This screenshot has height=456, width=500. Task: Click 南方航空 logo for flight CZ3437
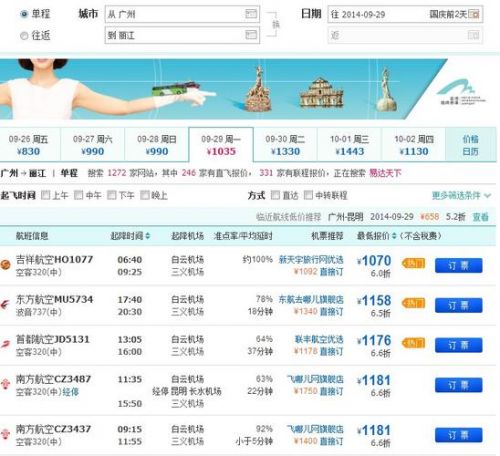[5, 434]
